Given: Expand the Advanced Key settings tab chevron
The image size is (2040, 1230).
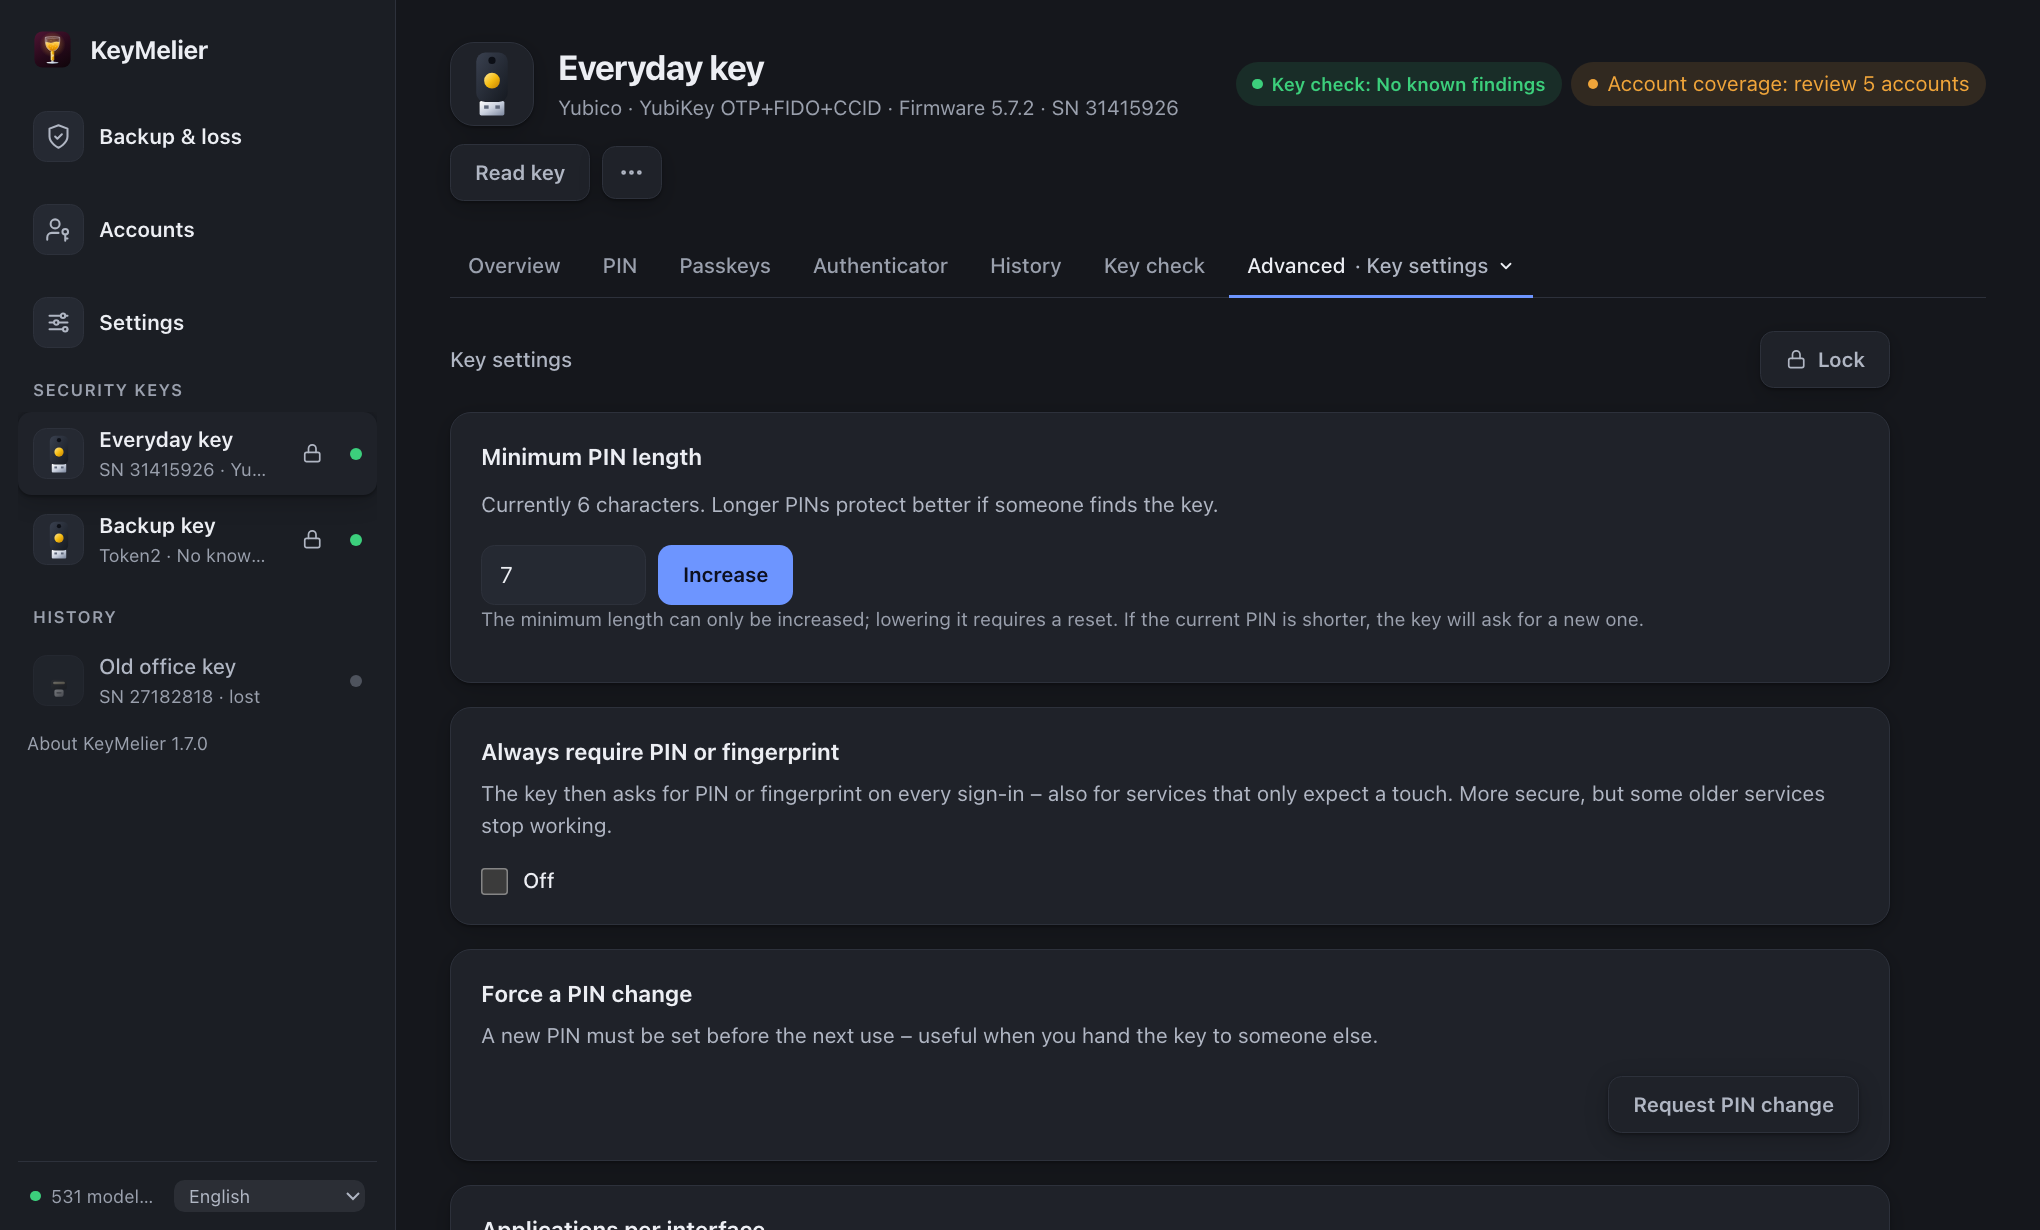Looking at the screenshot, I should click(1506, 266).
